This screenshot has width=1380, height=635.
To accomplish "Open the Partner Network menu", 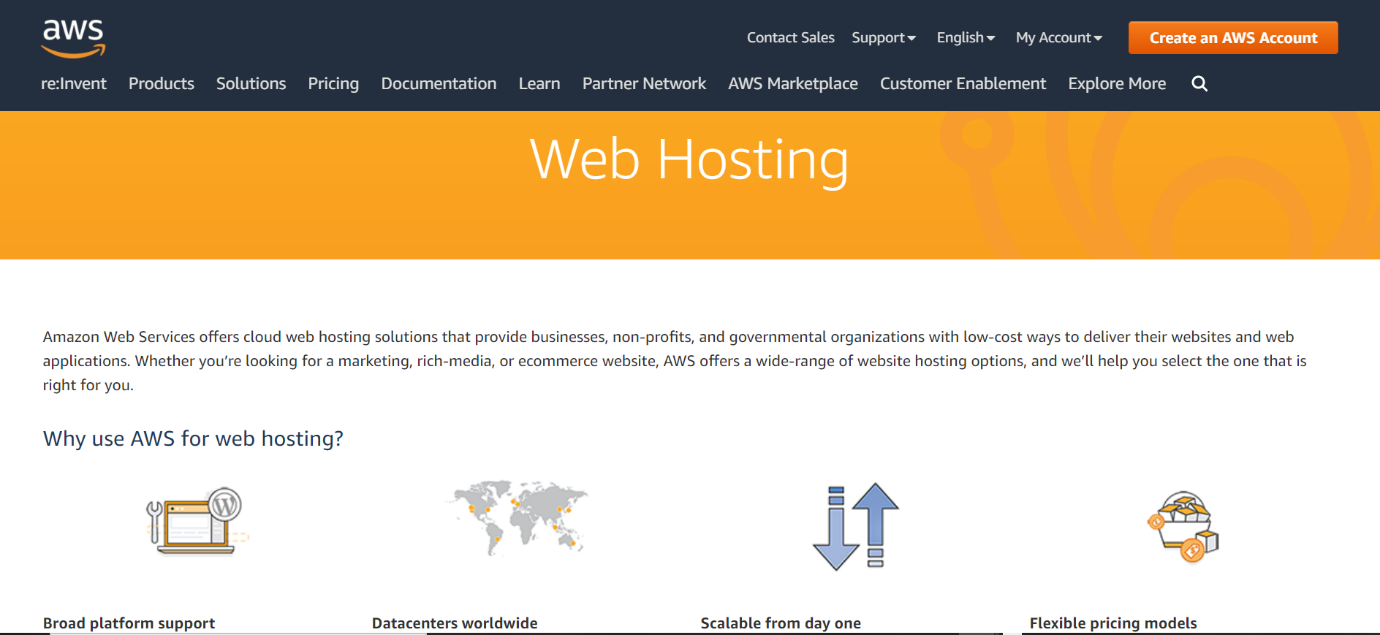I will [644, 84].
